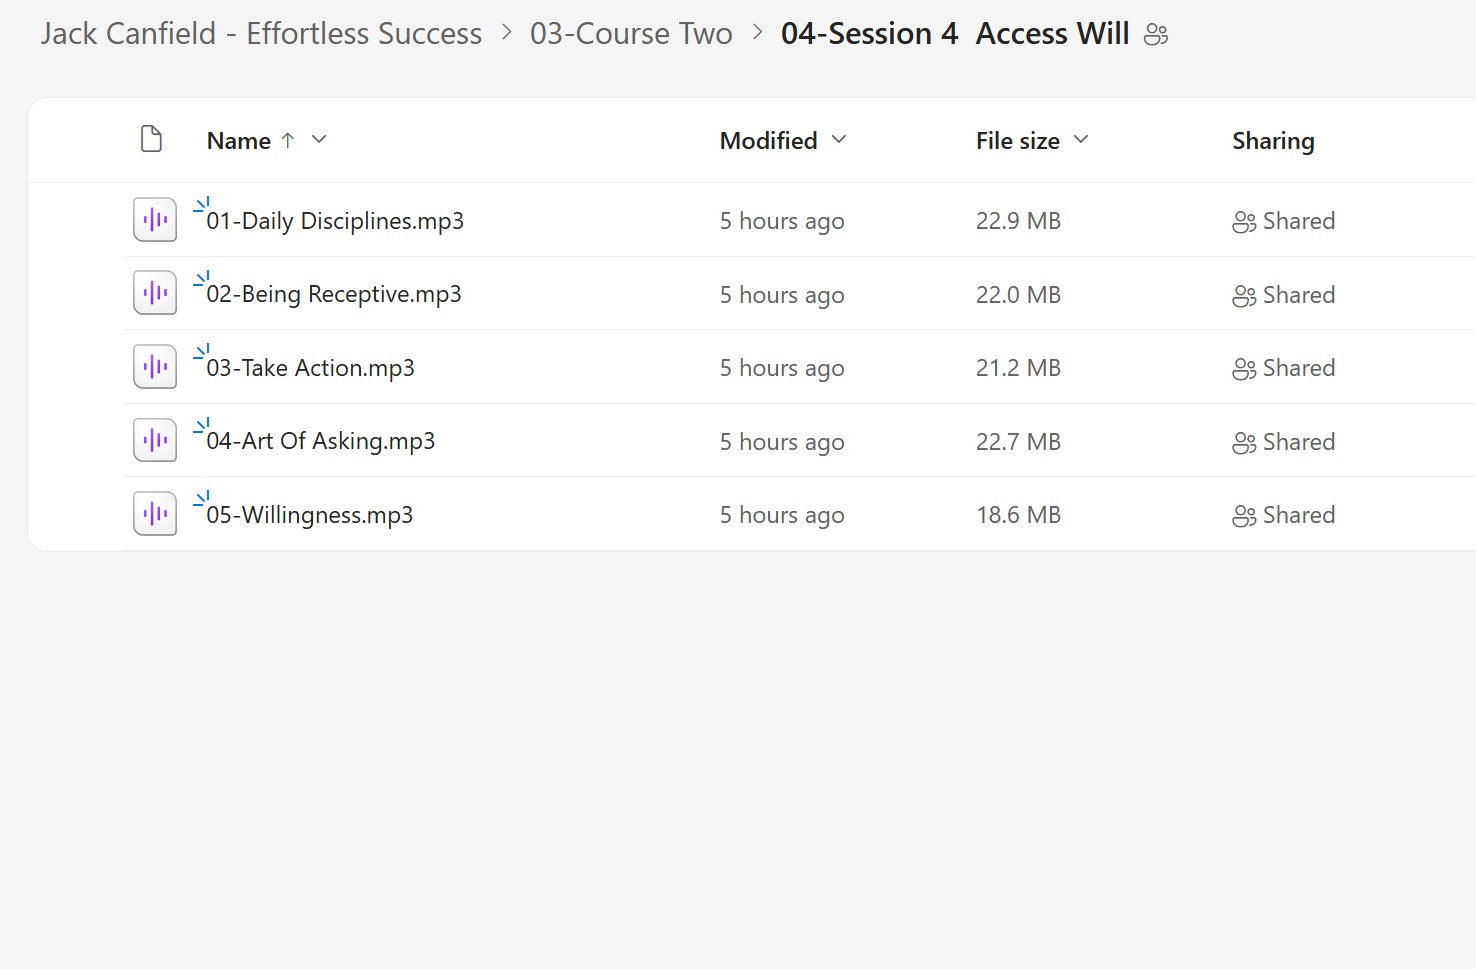The image size is (1476, 969).
Task: Open the Modified column dropdown
Action: 838,140
